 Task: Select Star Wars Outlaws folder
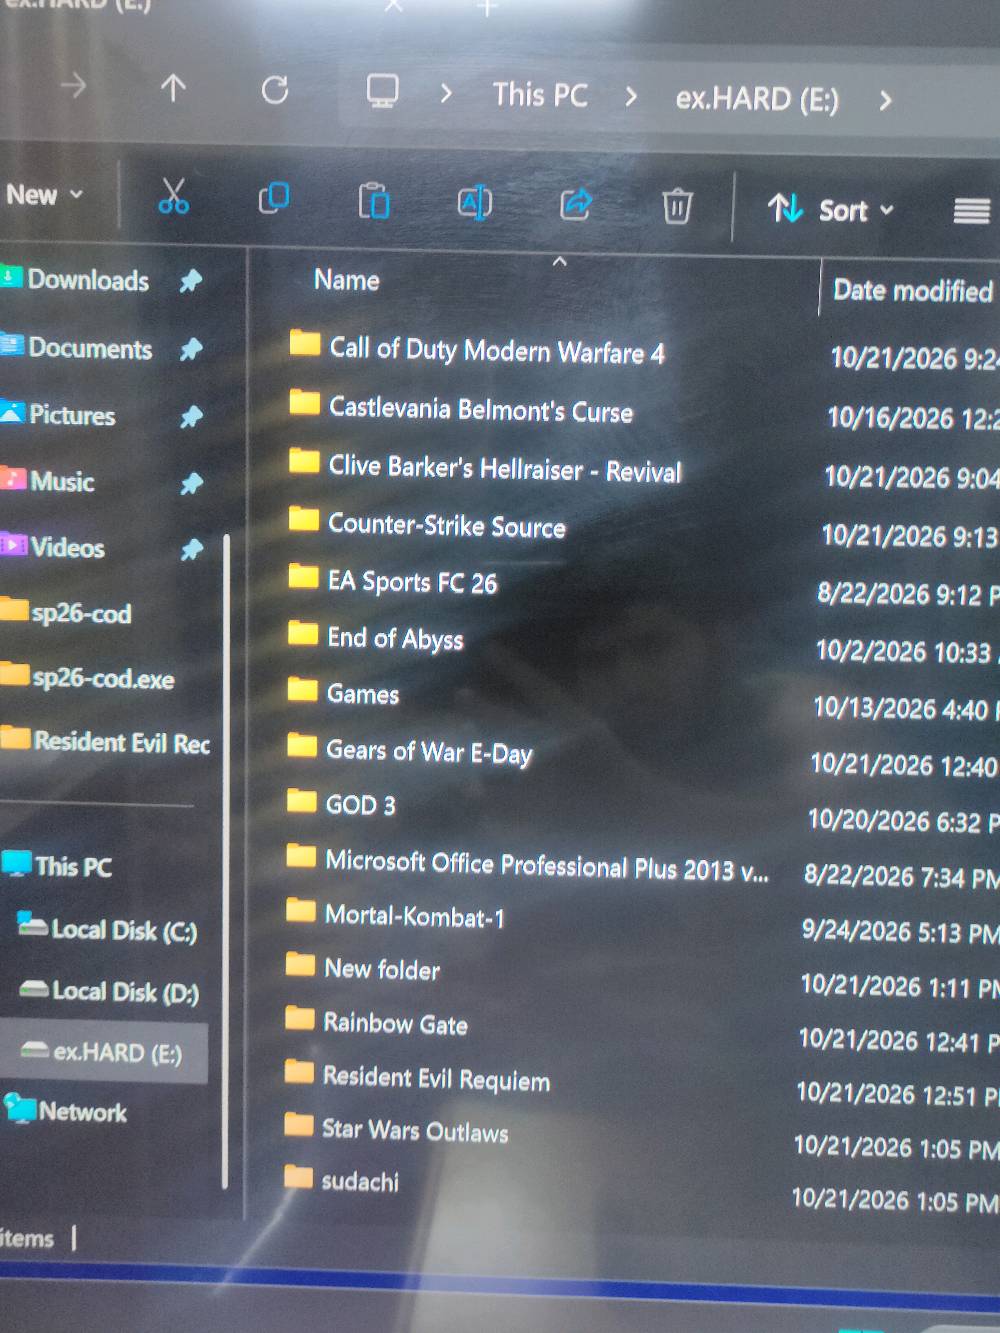pos(396,1130)
